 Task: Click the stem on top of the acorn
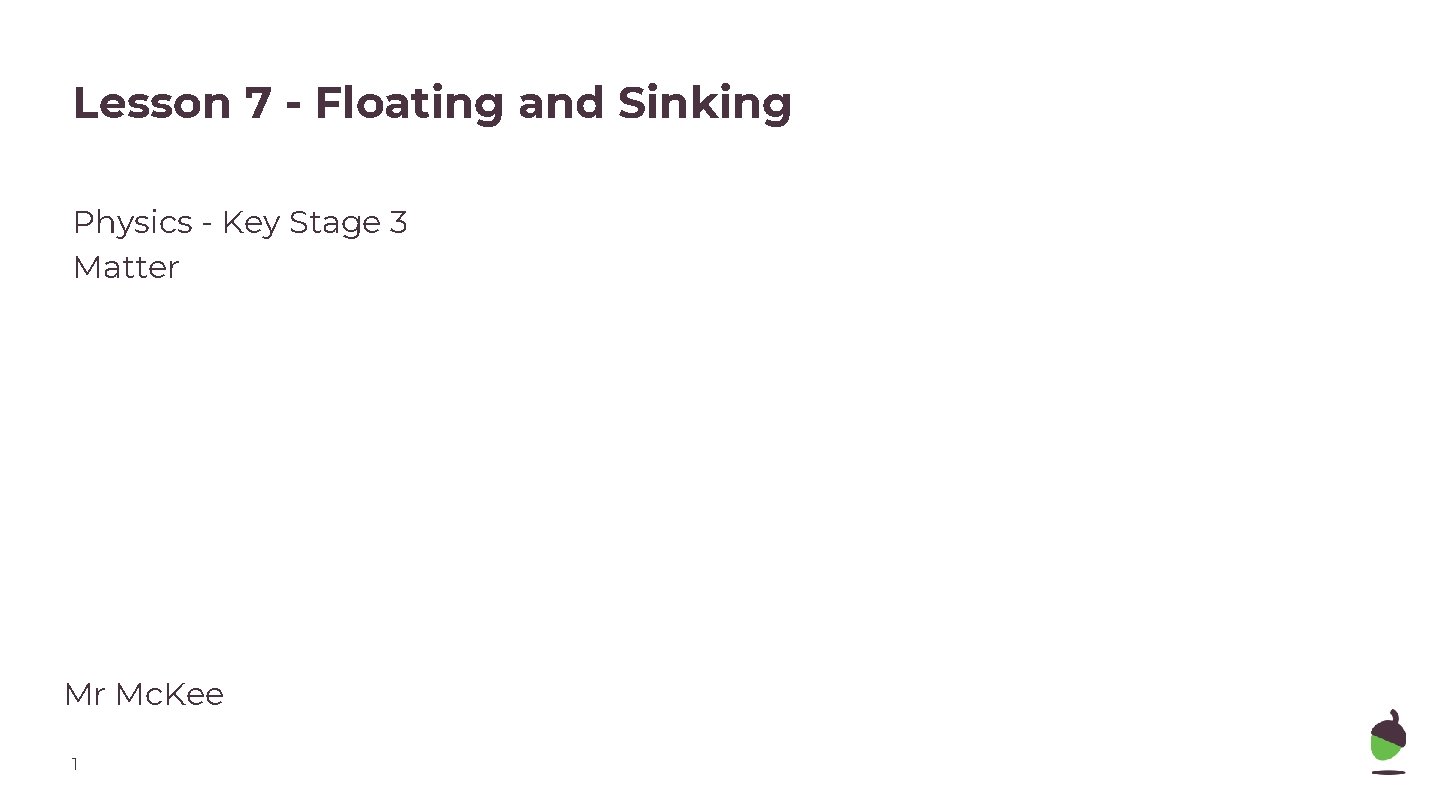click(x=1395, y=714)
